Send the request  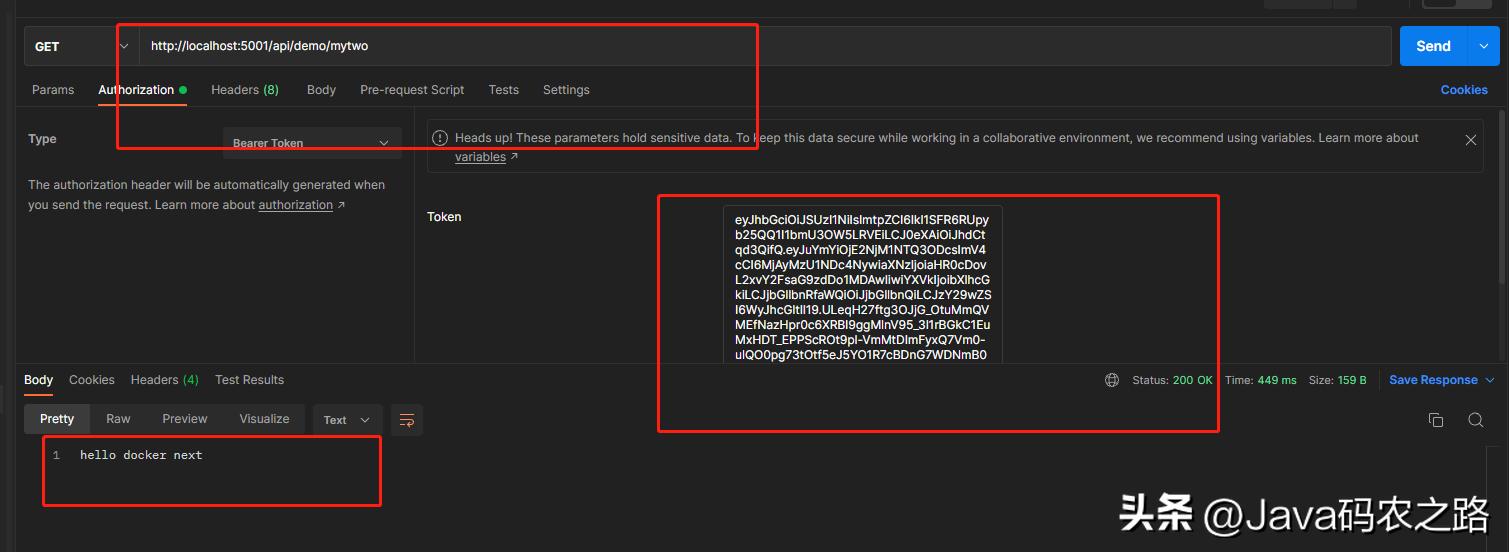[x=1433, y=46]
